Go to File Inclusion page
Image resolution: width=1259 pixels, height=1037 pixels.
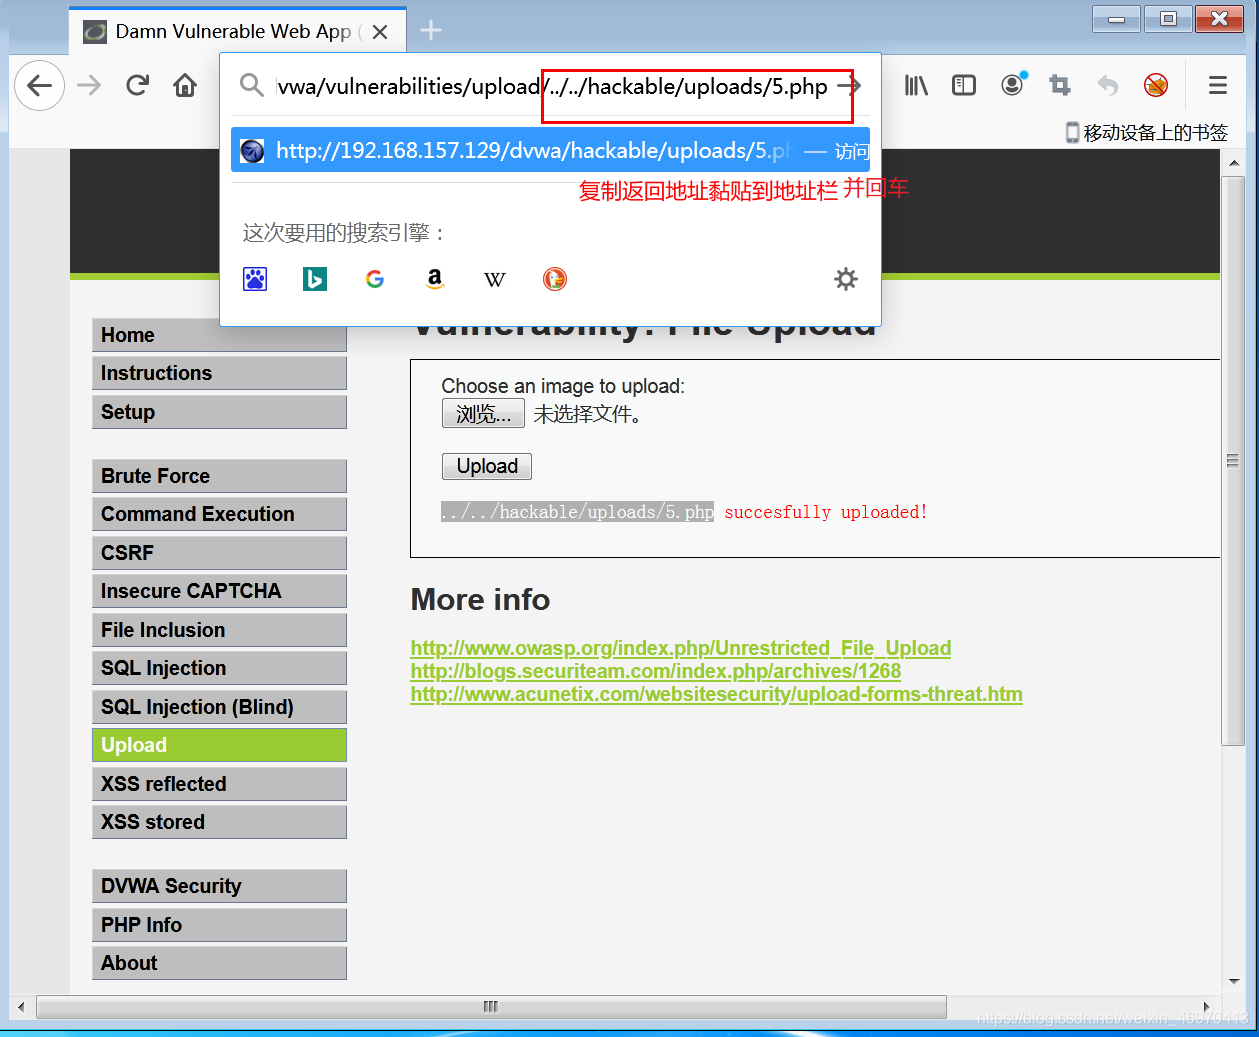(219, 630)
